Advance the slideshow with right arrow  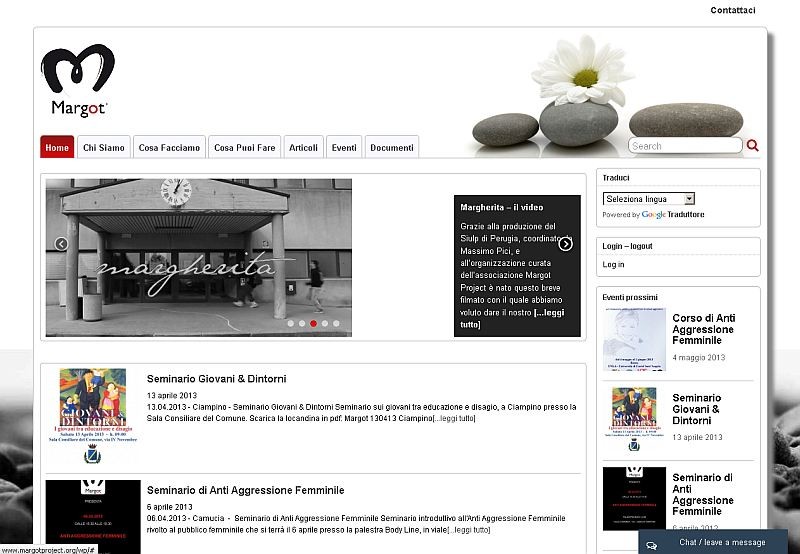[x=566, y=244]
